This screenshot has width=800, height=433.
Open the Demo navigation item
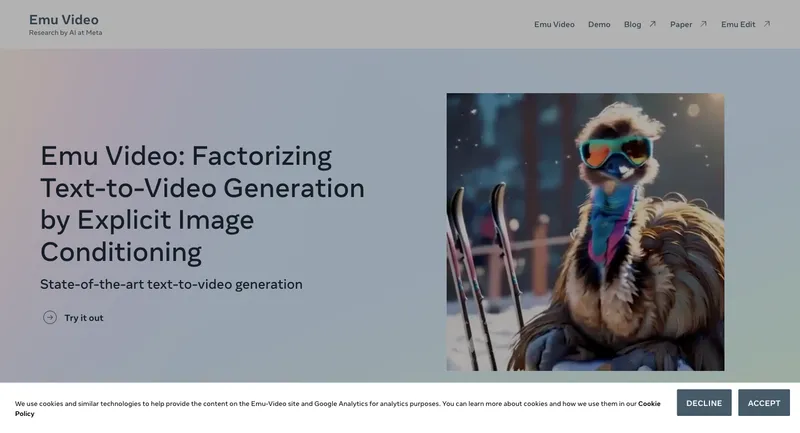coord(599,24)
